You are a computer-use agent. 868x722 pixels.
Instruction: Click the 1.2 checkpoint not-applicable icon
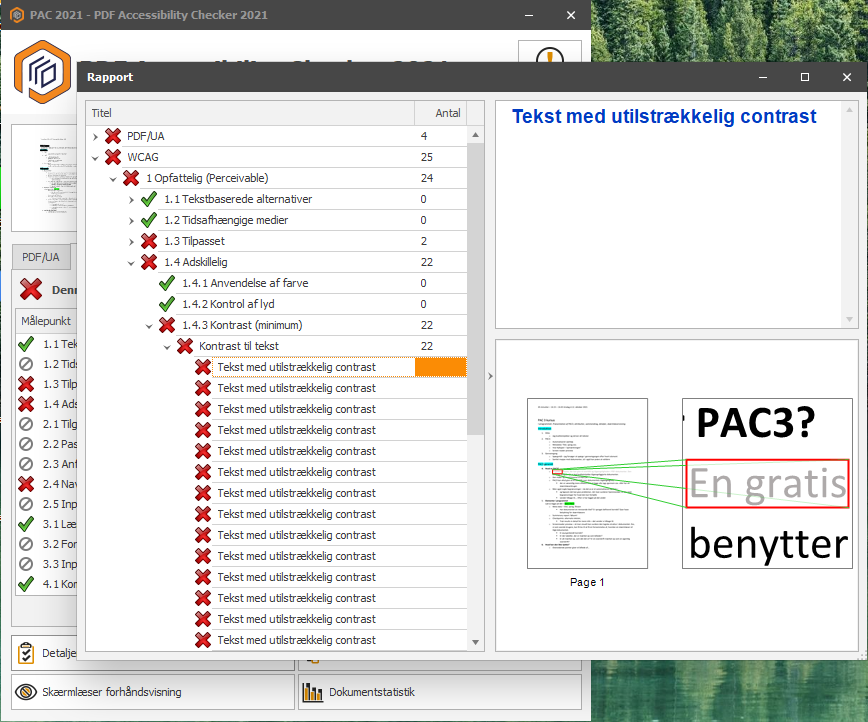click(26, 364)
